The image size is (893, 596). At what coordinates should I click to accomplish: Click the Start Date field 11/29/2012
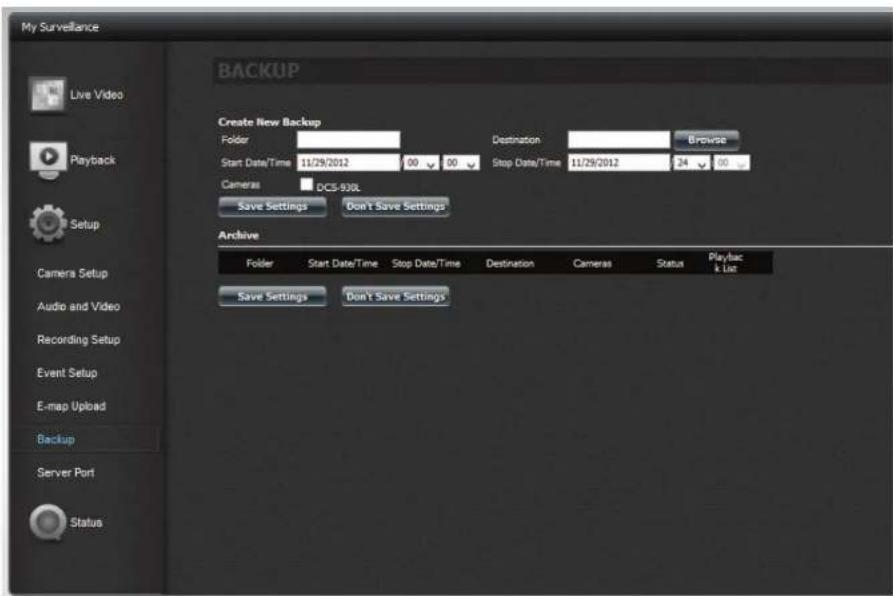coord(349,163)
